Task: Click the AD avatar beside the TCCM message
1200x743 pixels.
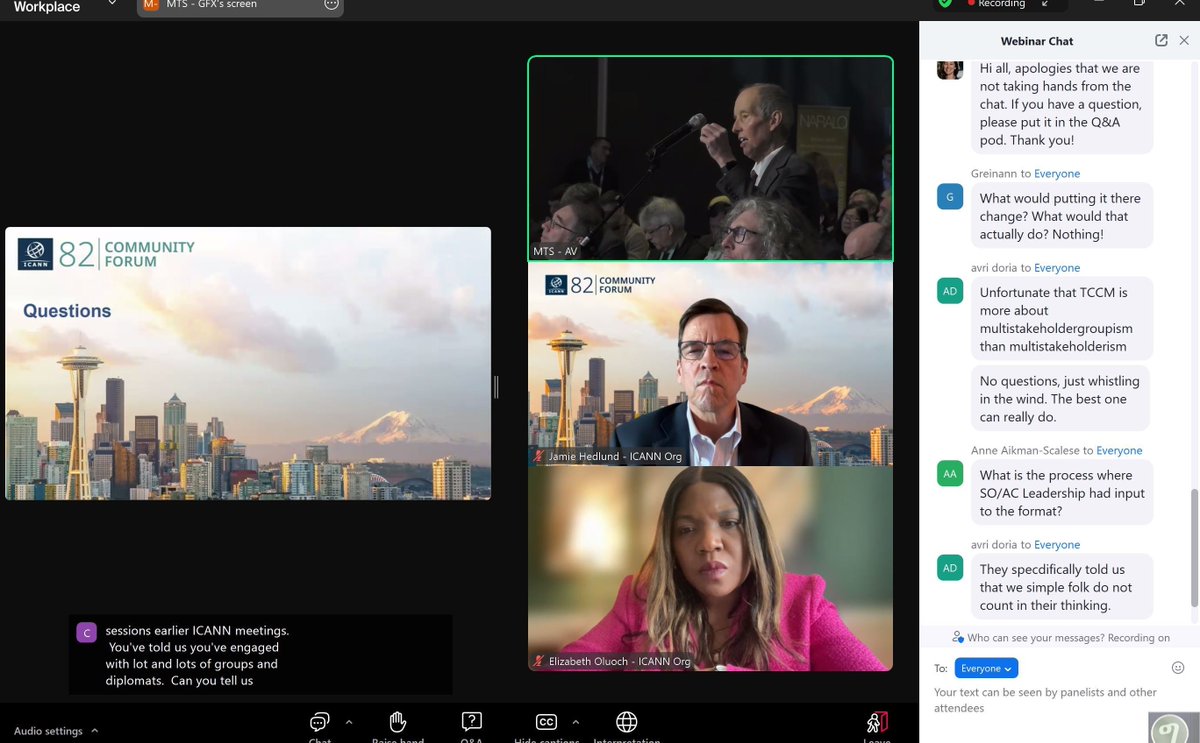Action: click(950, 291)
